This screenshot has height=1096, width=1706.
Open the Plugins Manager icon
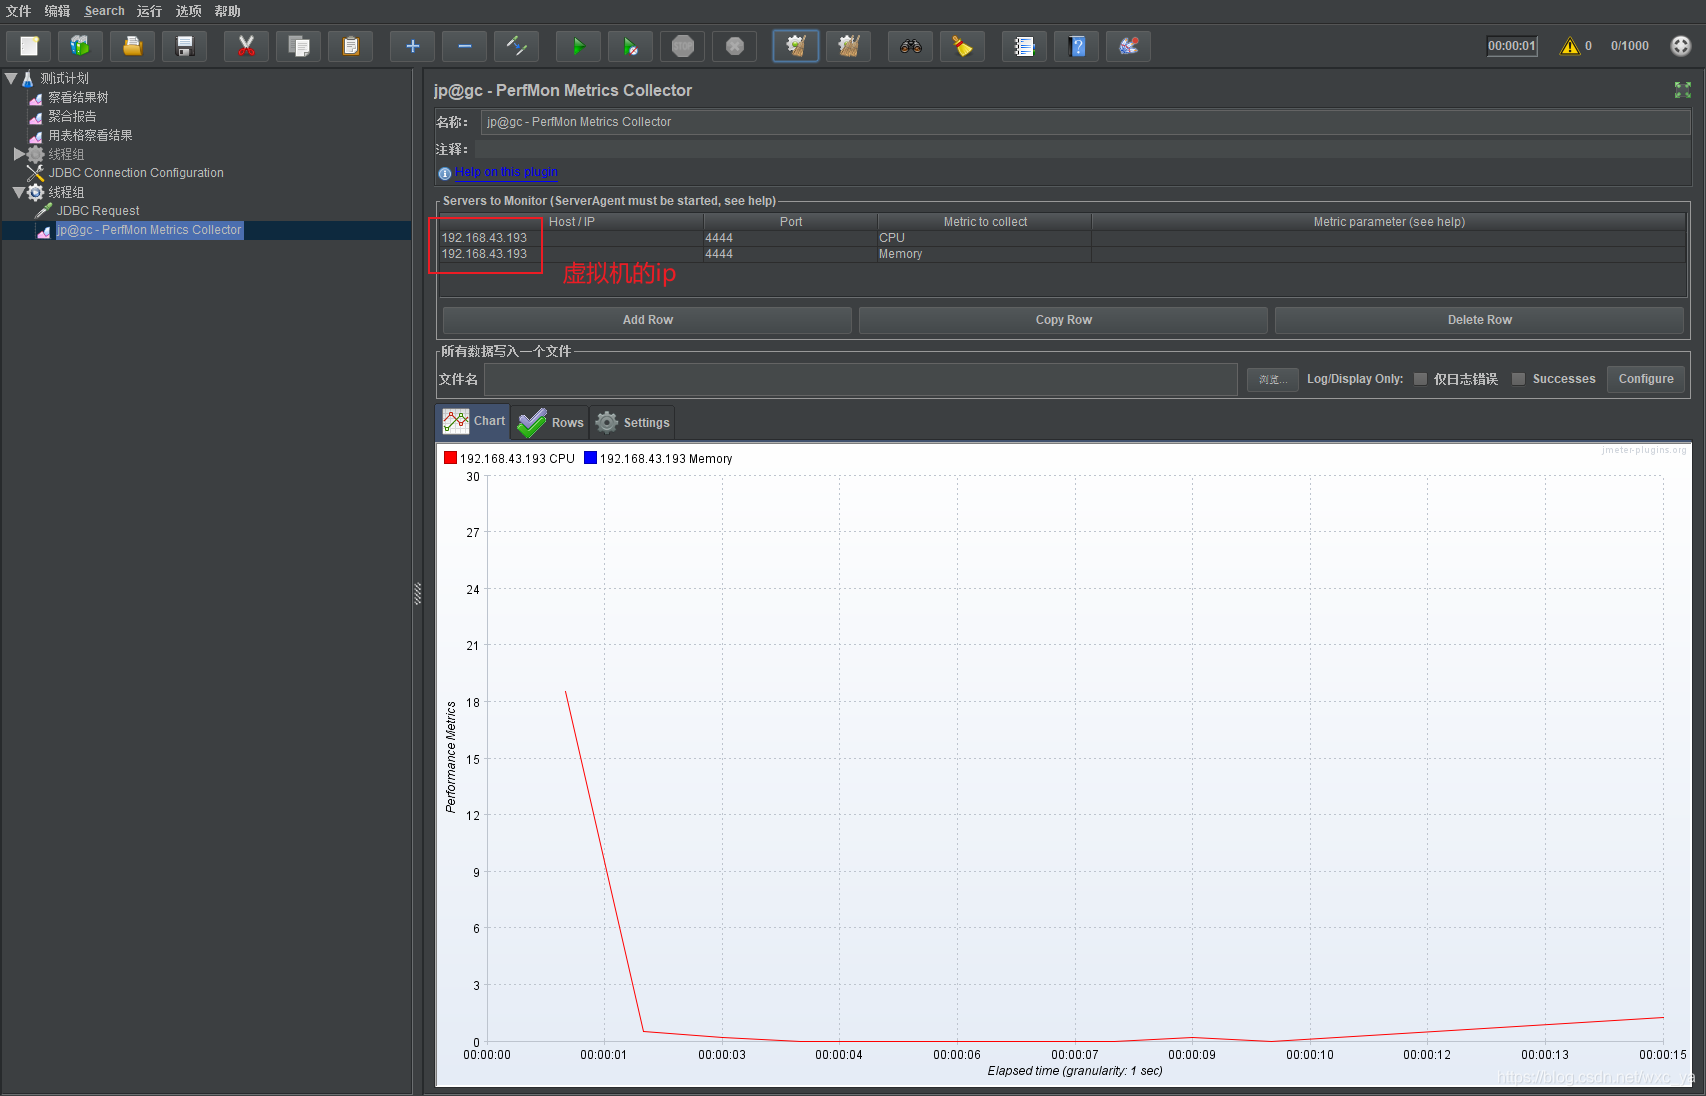[x=1128, y=46]
